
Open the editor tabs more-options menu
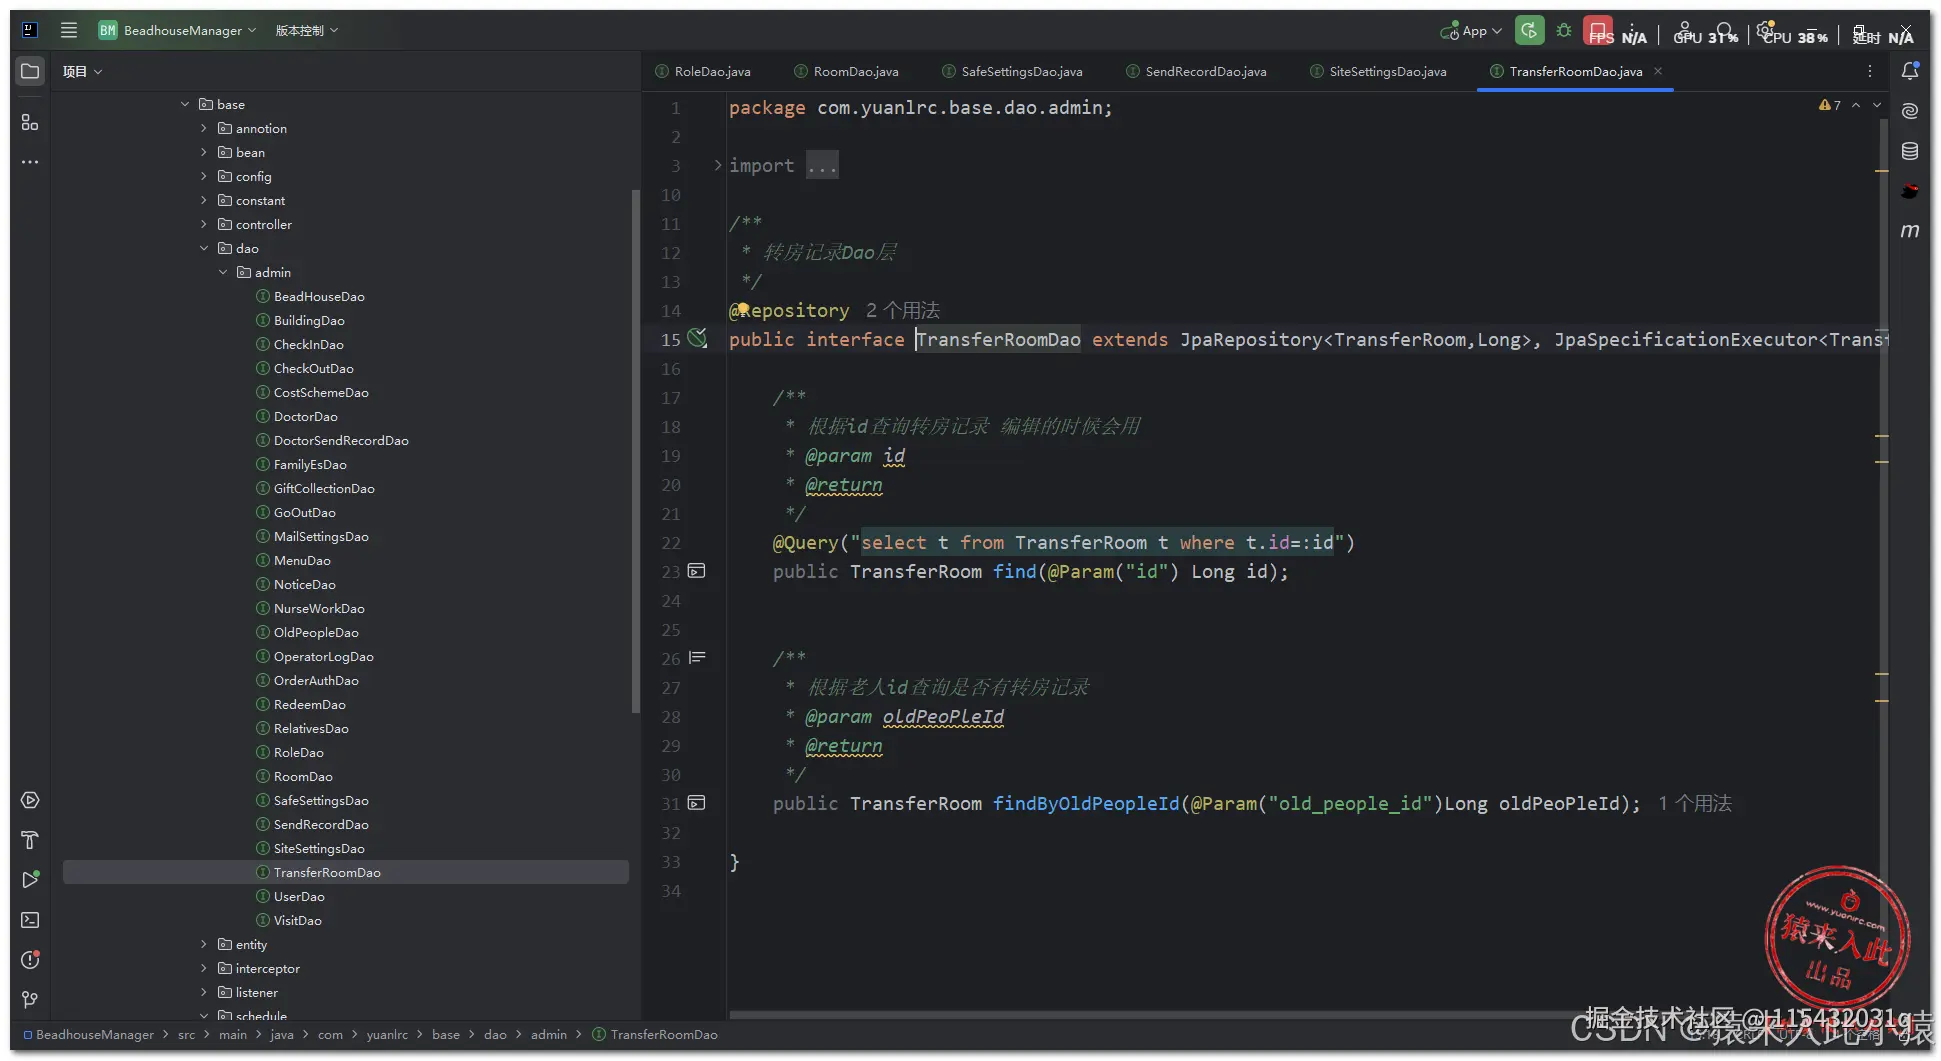click(1870, 71)
